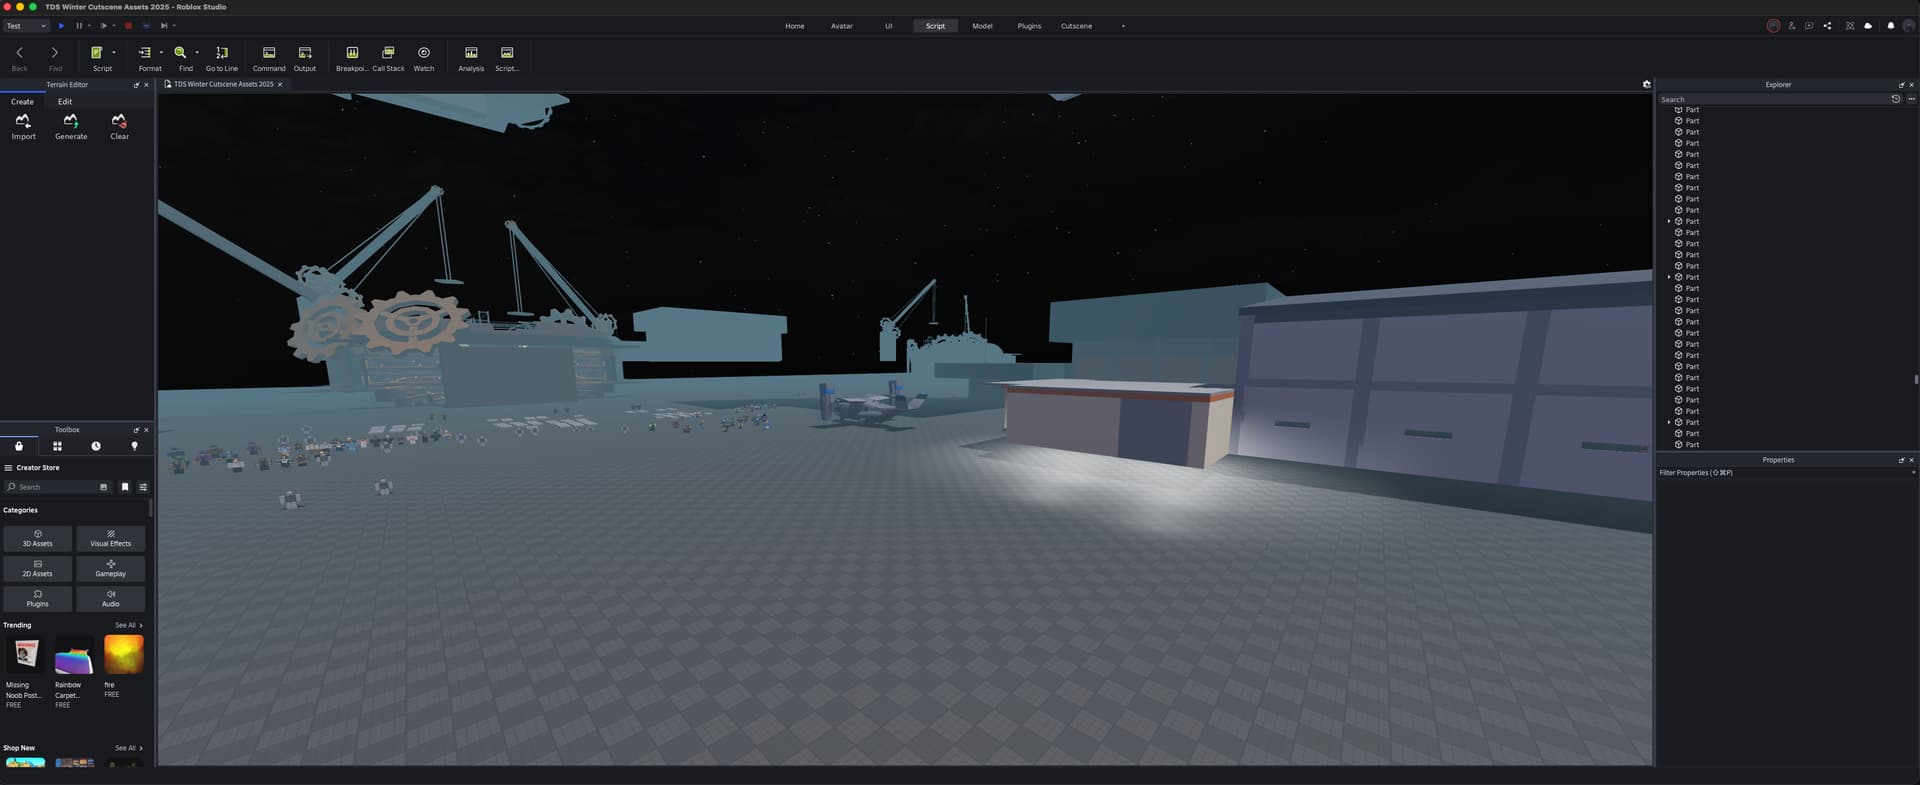Click See All next to Shop New
This screenshot has height=785, width=1920.
[129, 749]
